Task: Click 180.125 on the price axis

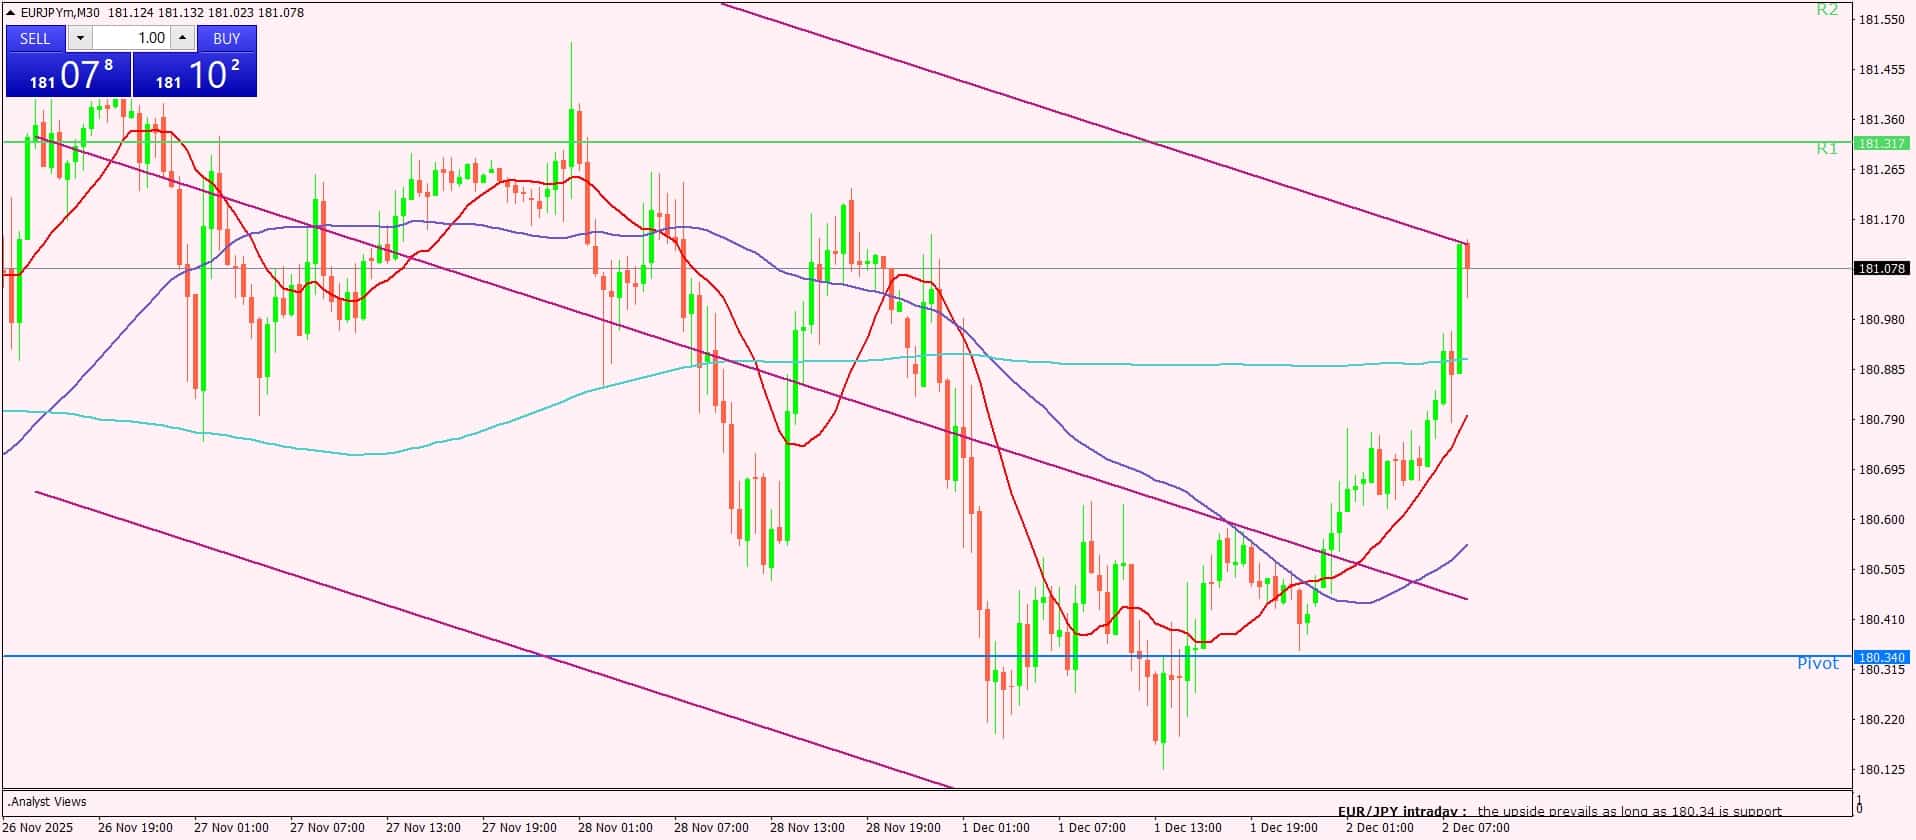Action: tap(1881, 769)
